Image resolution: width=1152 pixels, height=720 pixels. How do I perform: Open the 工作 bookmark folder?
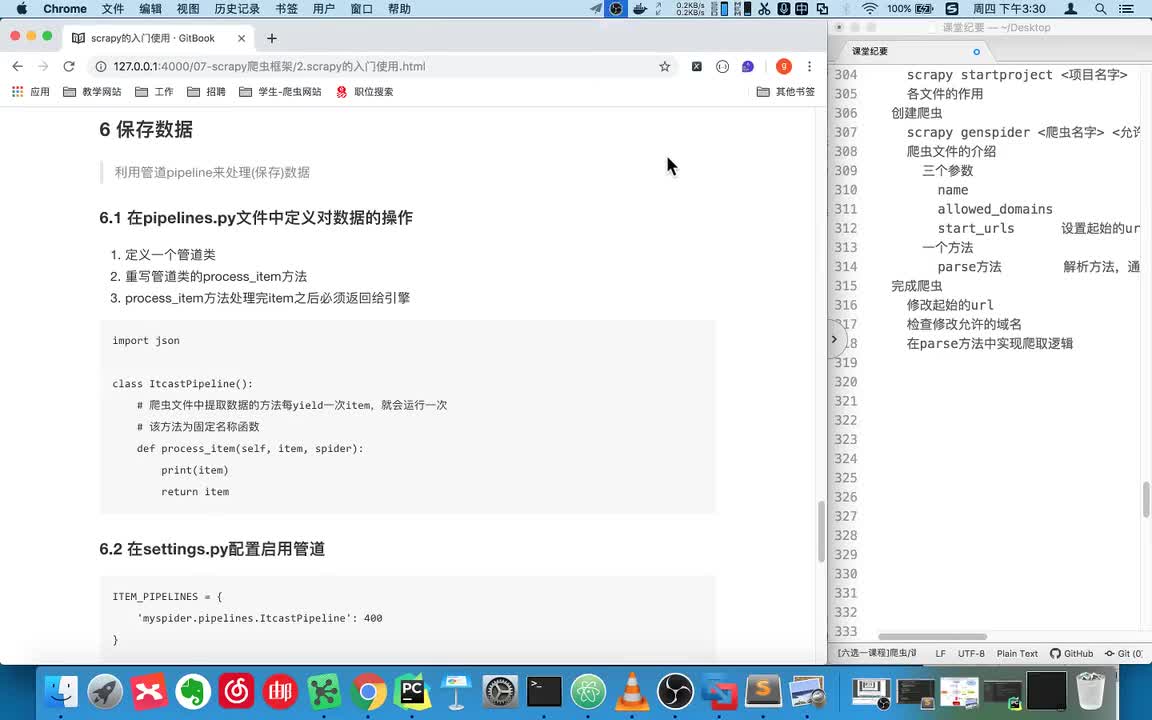[154, 92]
